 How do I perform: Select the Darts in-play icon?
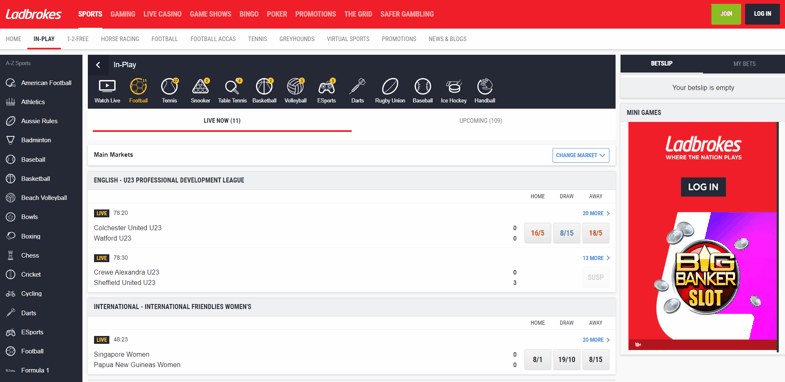[357, 91]
